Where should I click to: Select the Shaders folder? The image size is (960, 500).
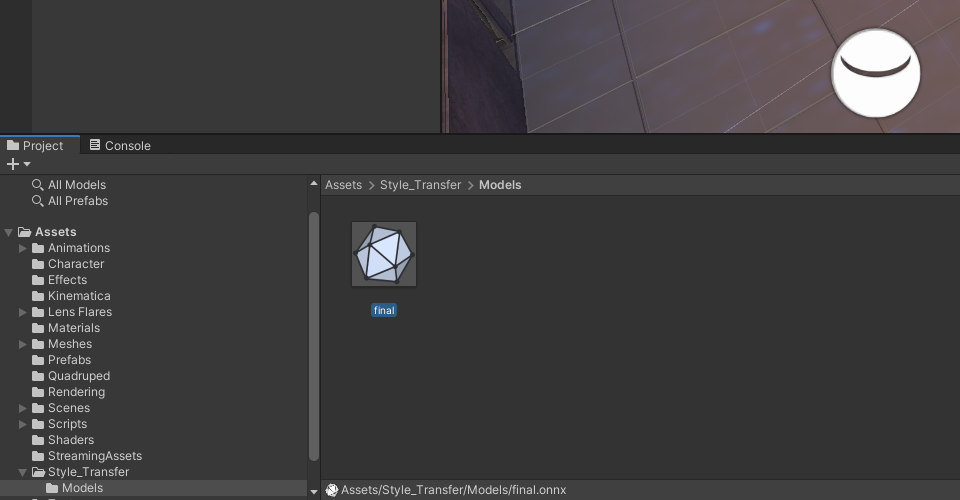click(71, 439)
